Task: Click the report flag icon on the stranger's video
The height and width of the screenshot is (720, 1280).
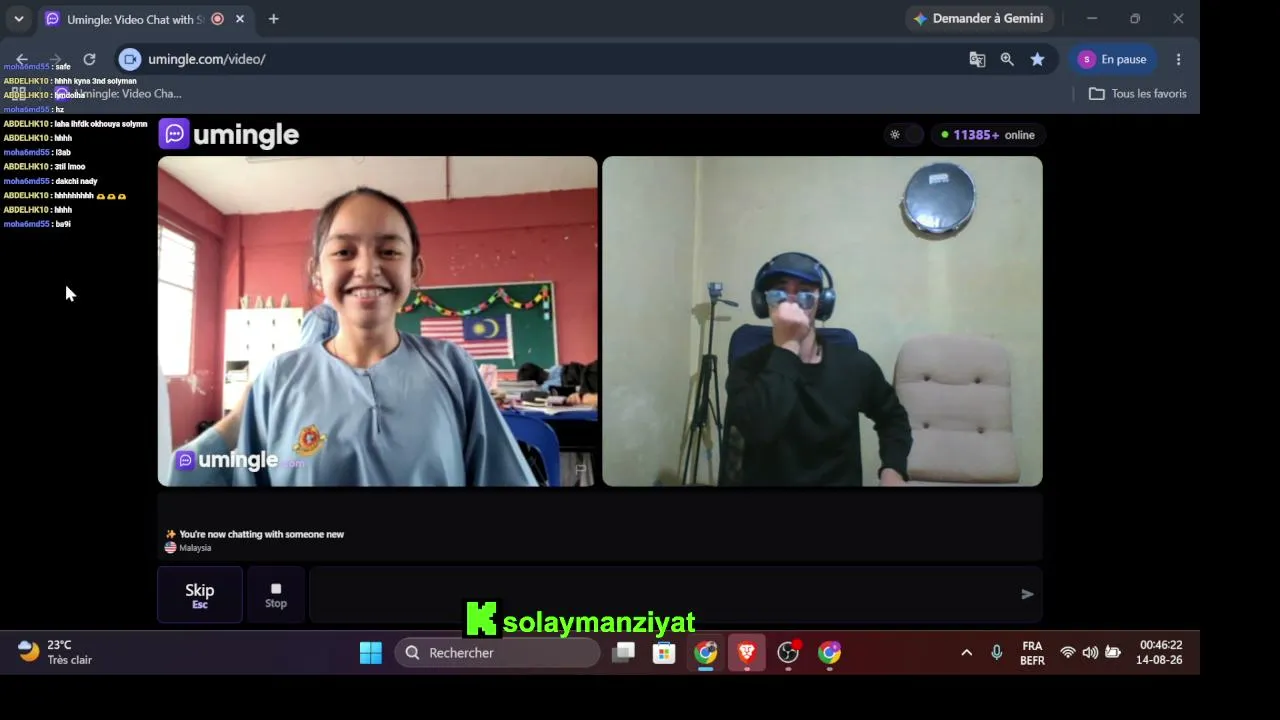Action: click(580, 468)
